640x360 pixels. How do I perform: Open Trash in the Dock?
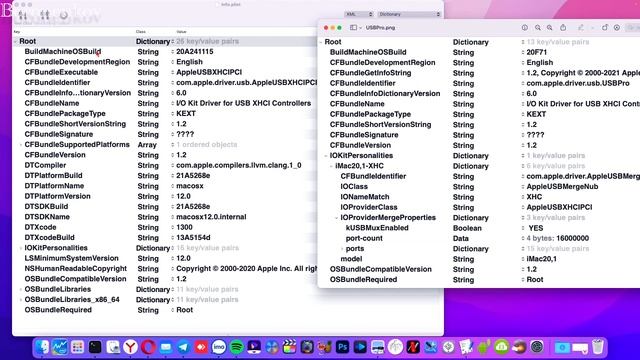(598, 347)
